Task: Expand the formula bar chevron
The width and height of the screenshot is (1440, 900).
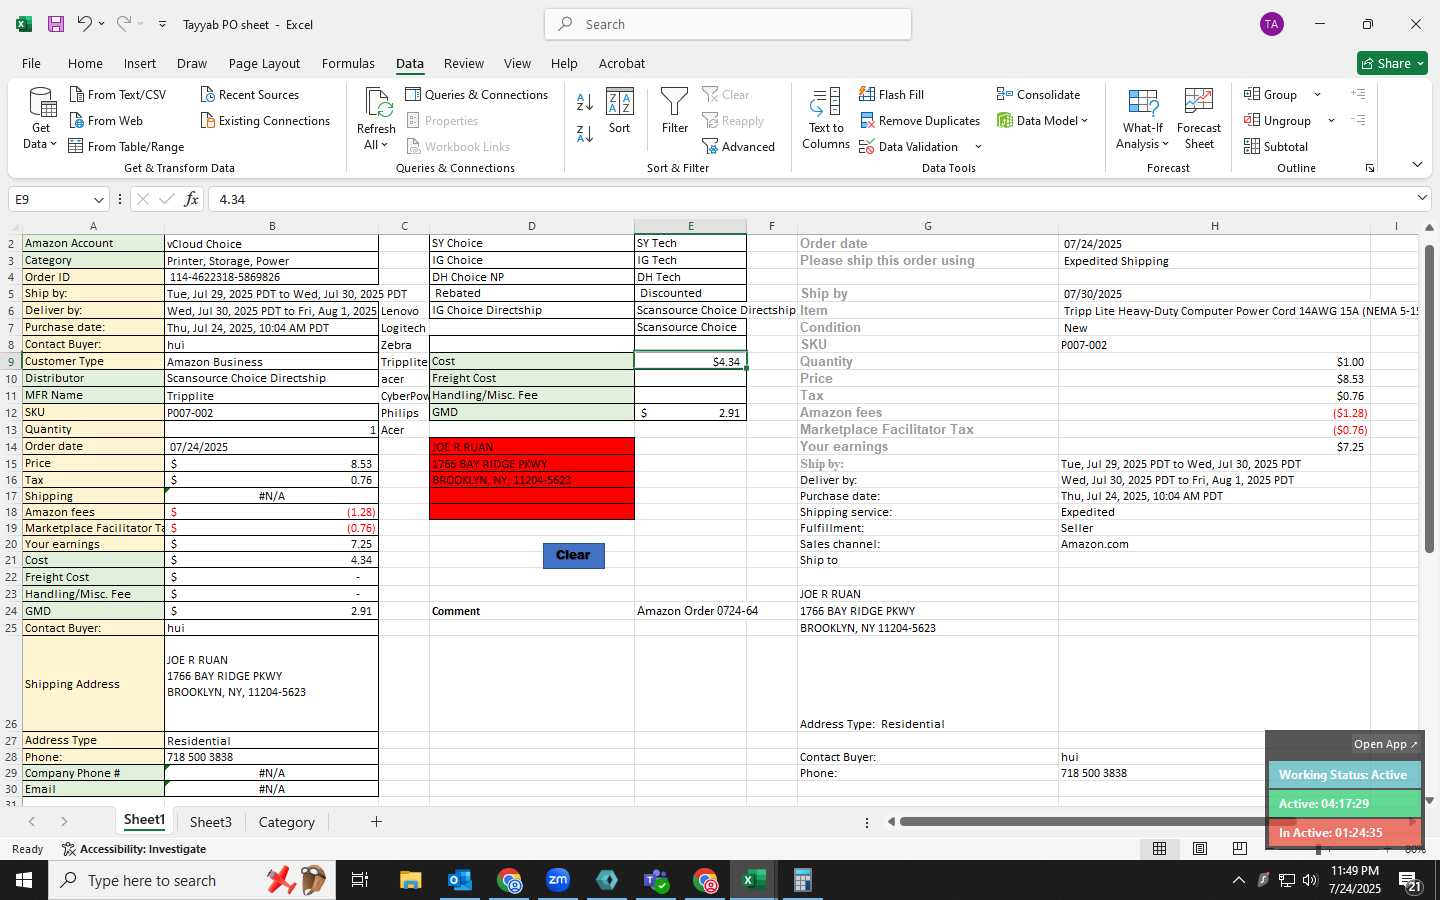Action: coord(1422,199)
